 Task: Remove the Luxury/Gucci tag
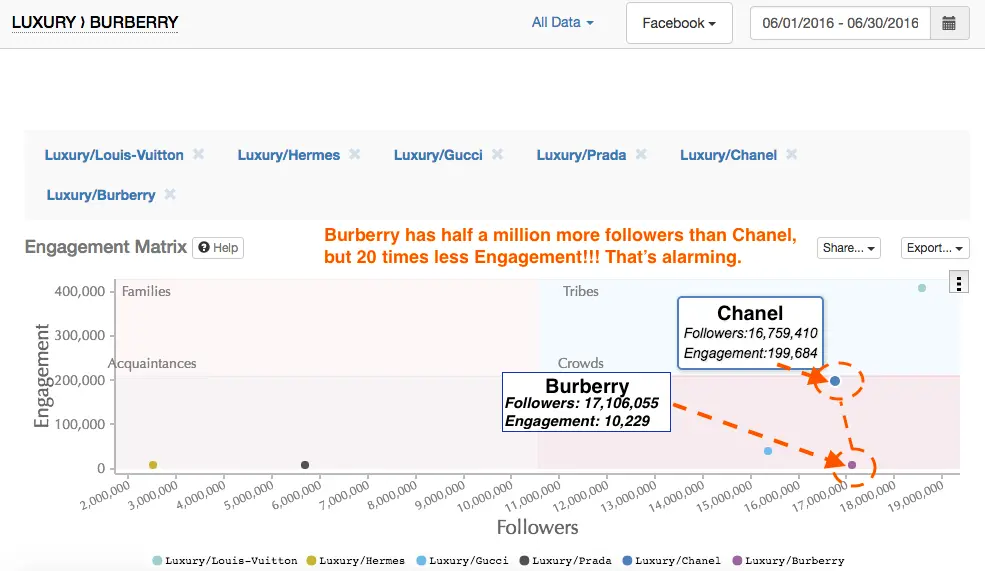pyautogui.click(x=497, y=154)
